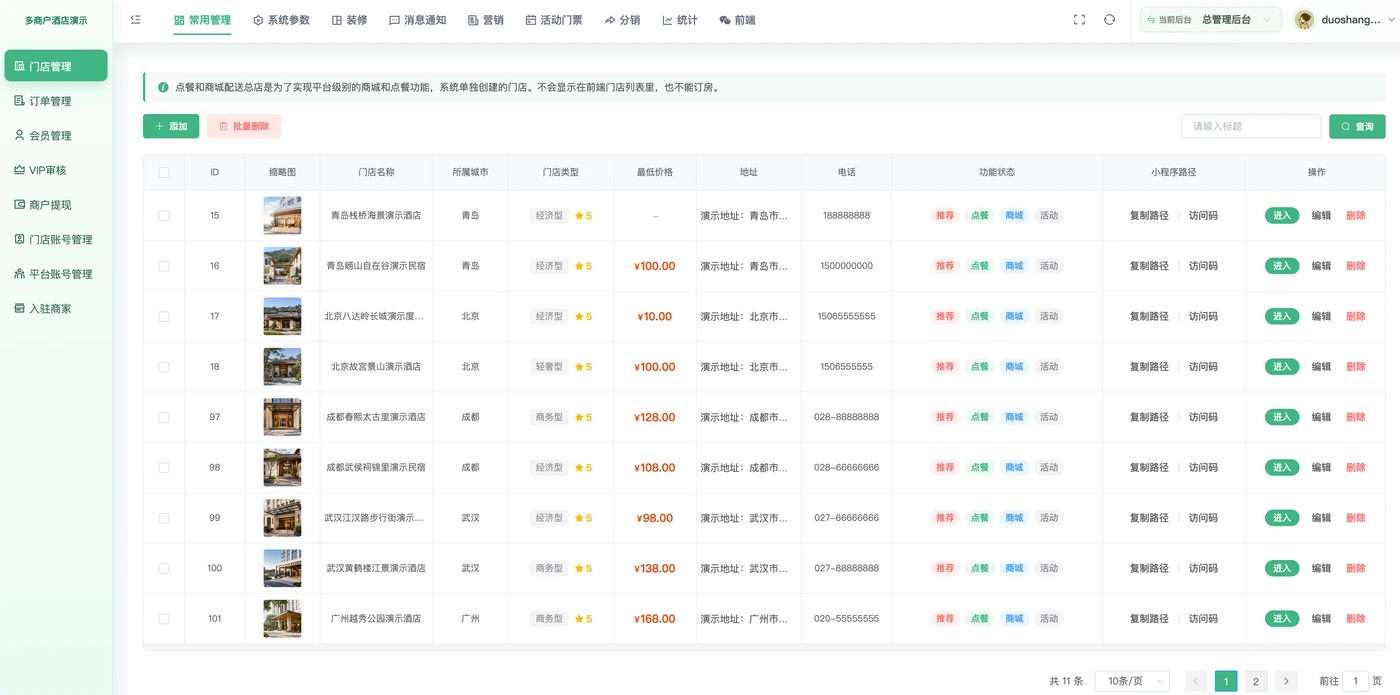
Task: Open 会员管理 in the sidebar
Action: 56,136
